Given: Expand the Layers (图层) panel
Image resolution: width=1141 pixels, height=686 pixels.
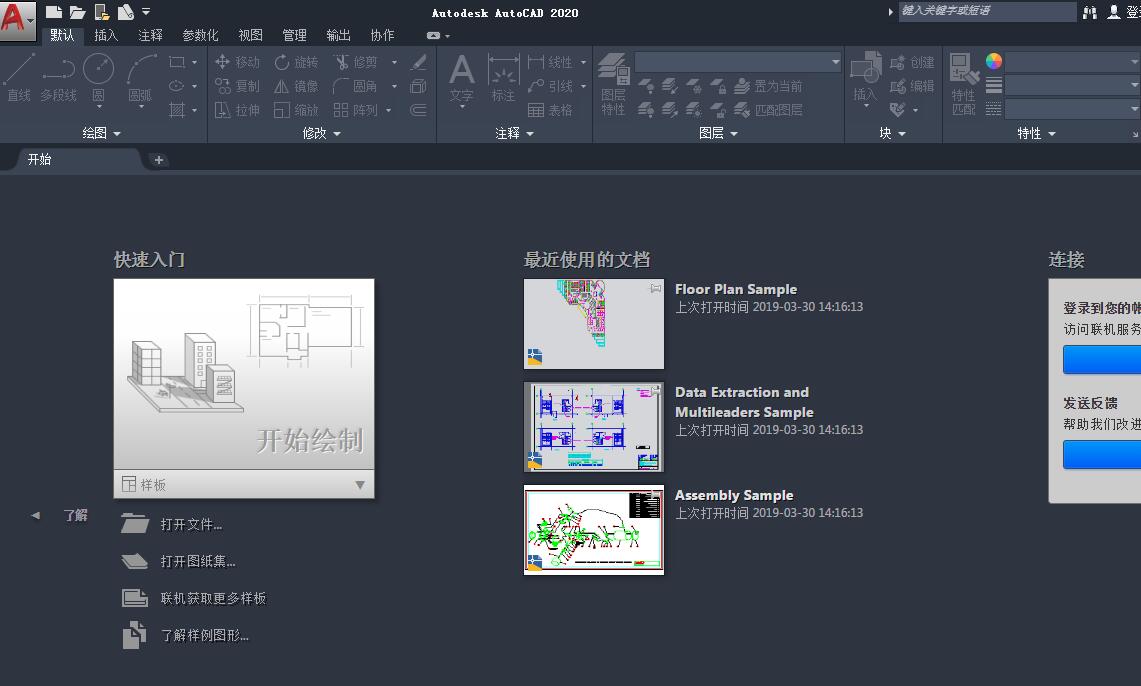Looking at the screenshot, I should pyautogui.click(x=718, y=133).
